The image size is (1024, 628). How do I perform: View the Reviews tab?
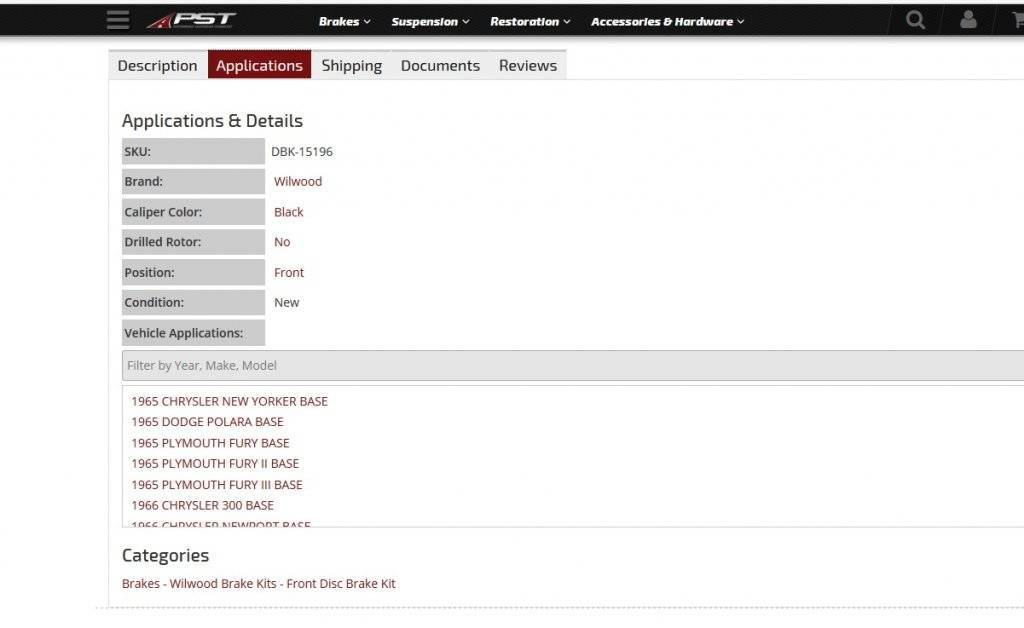[528, 65]
